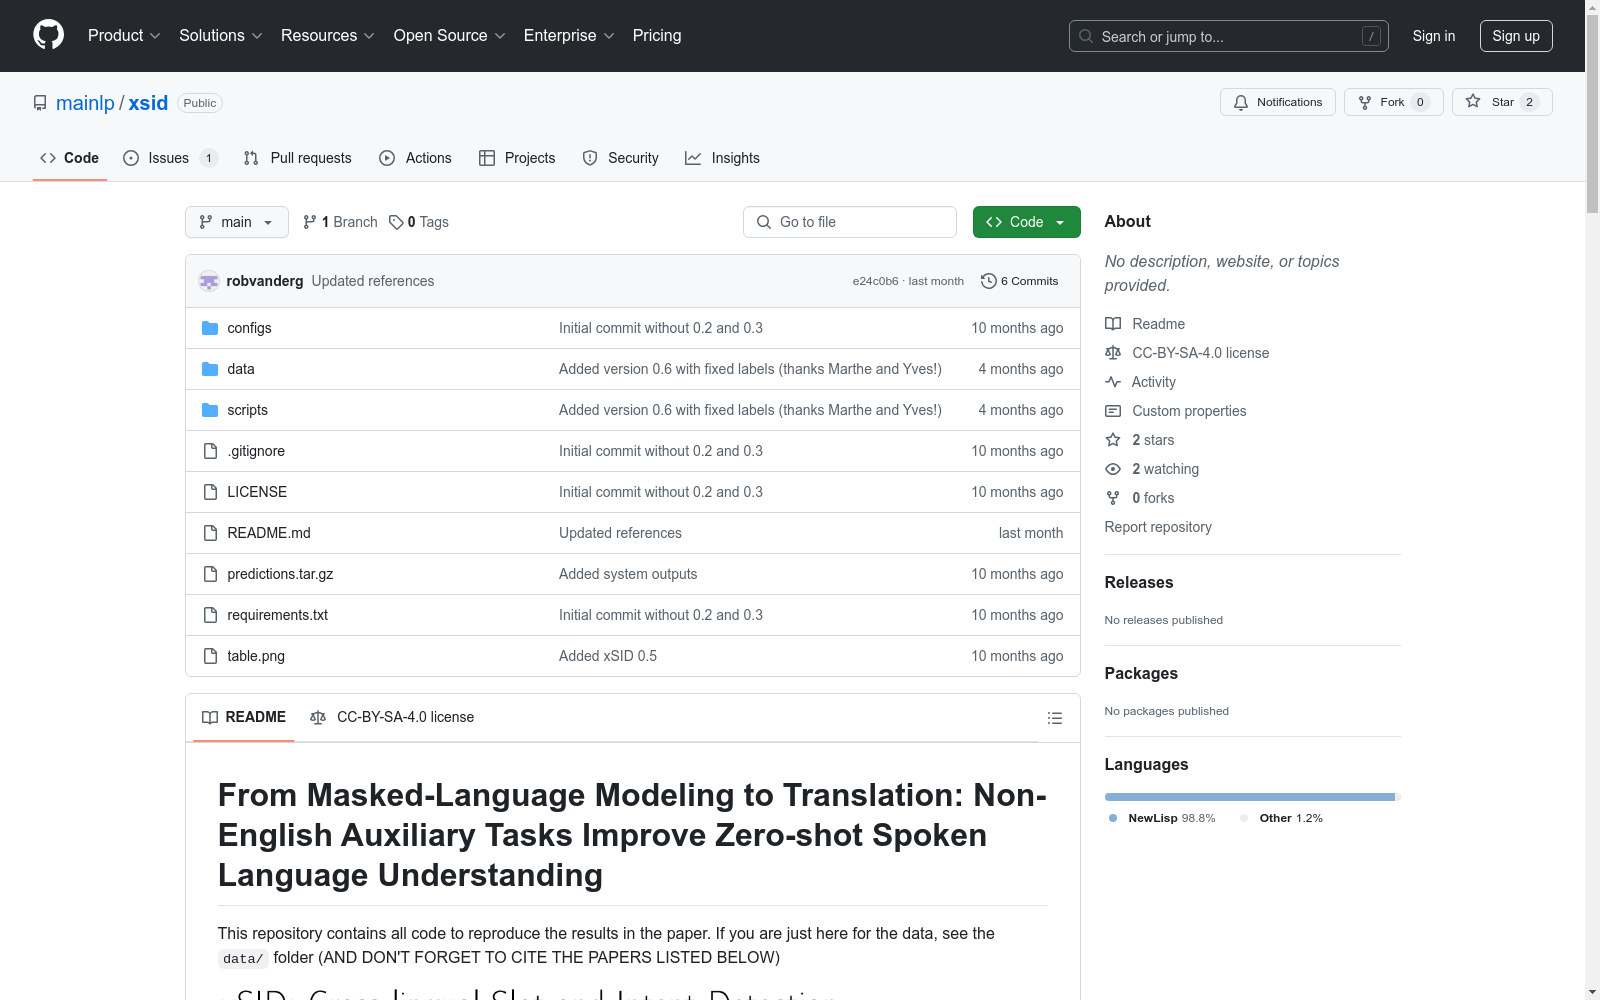Click the data folder icon

(x=210, y=369)
